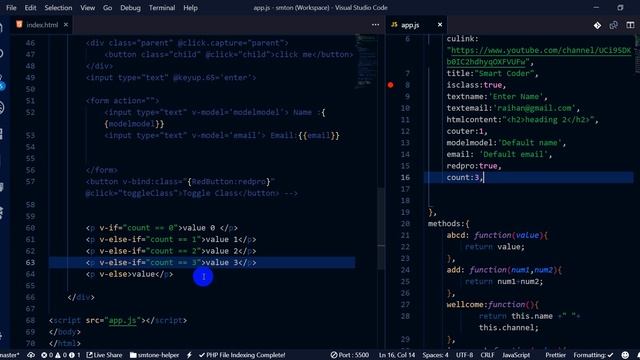Split the editor right

coord(630,25)
